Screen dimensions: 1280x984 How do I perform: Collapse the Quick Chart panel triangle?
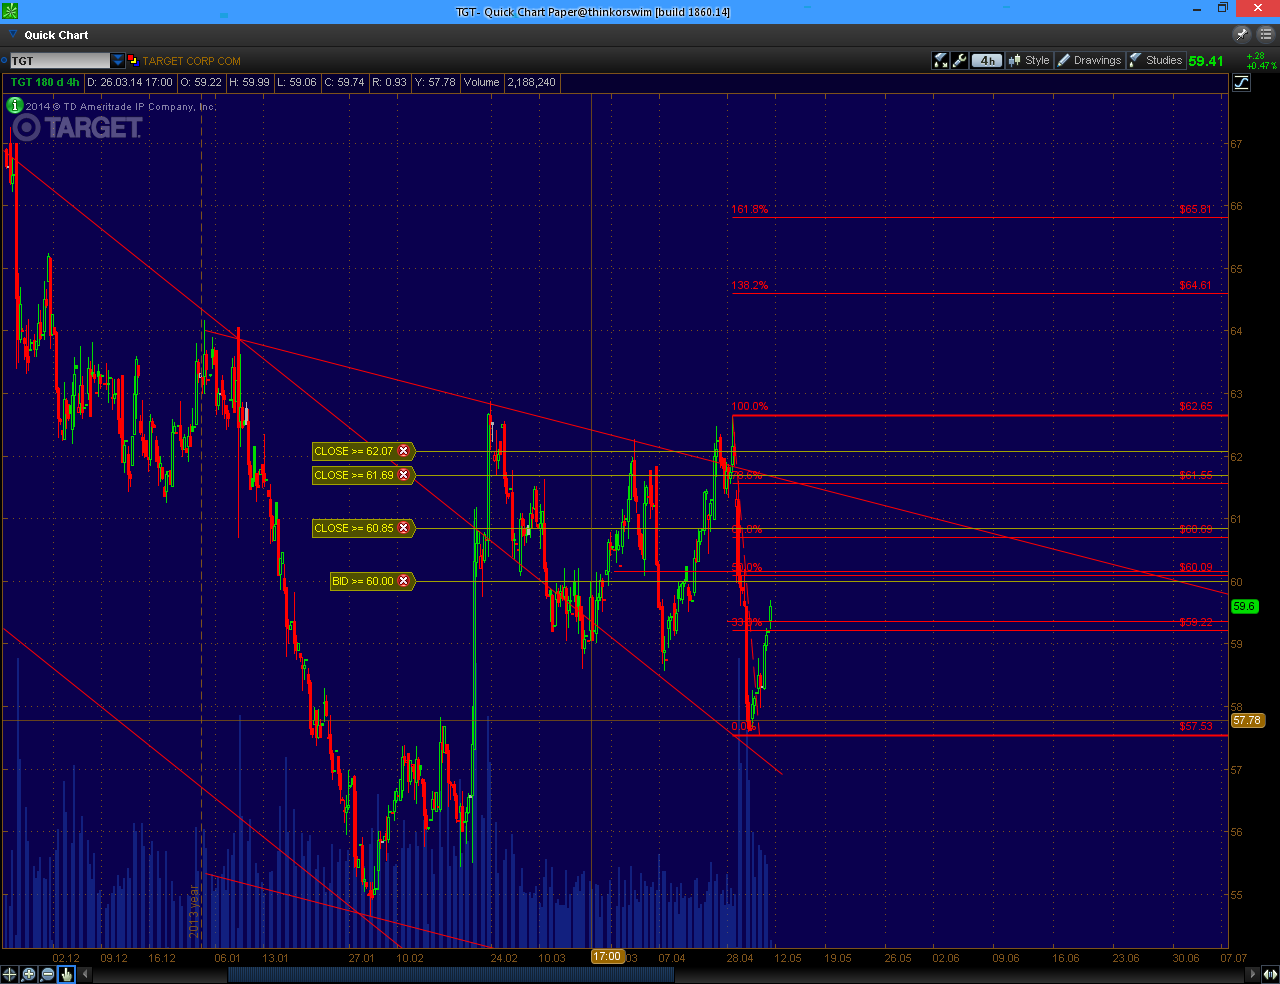point(12,35)
